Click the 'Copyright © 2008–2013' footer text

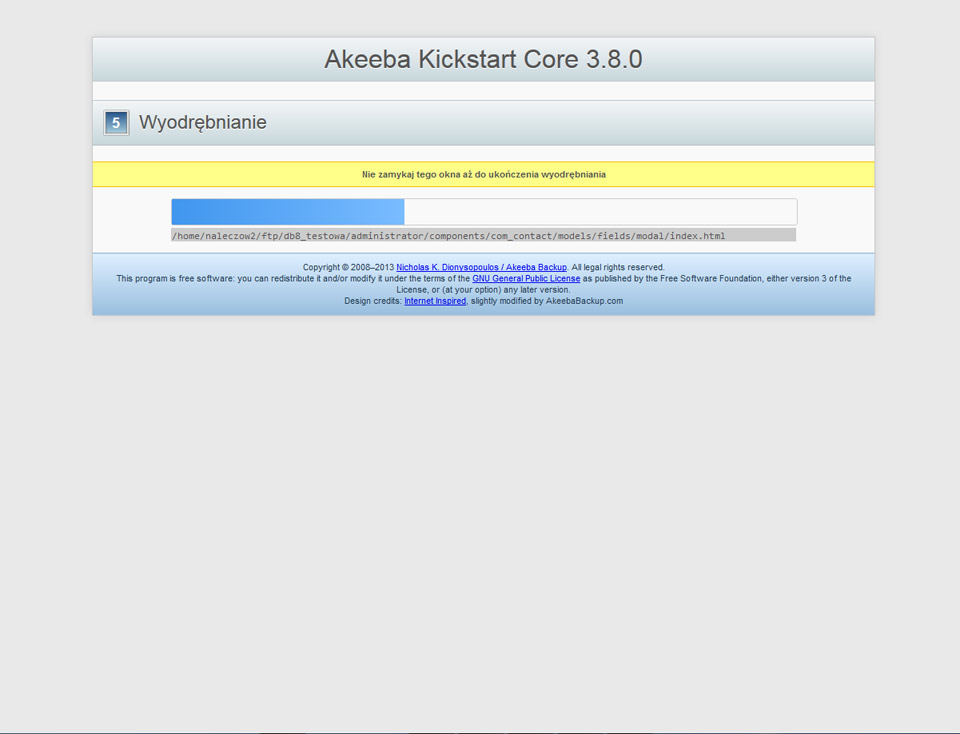[348, 268]
